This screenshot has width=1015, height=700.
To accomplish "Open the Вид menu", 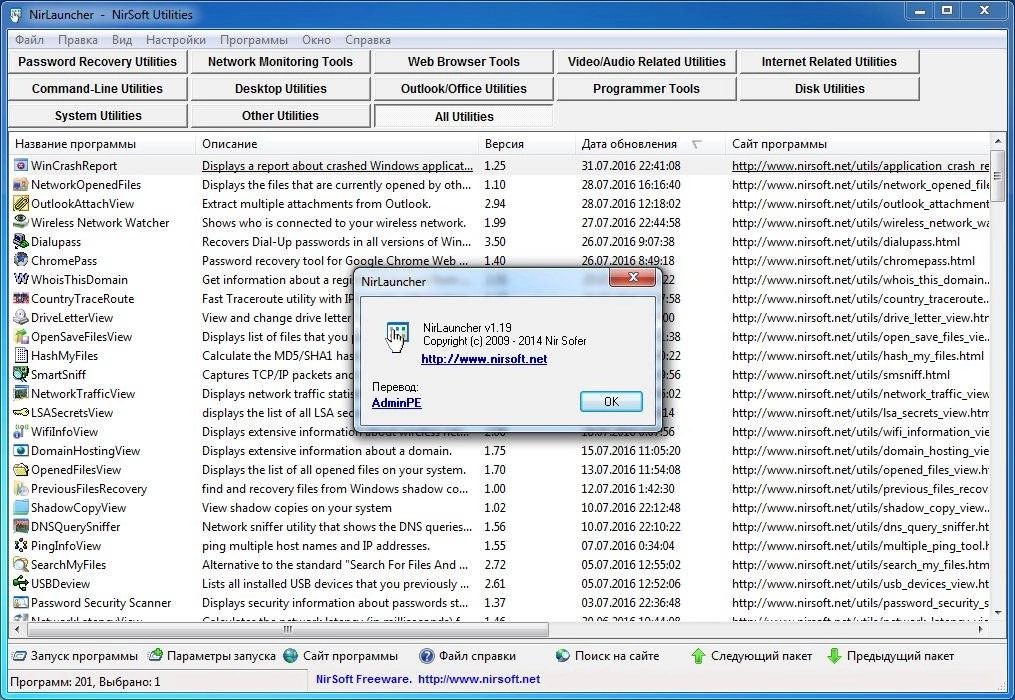I will pos(122,40).
